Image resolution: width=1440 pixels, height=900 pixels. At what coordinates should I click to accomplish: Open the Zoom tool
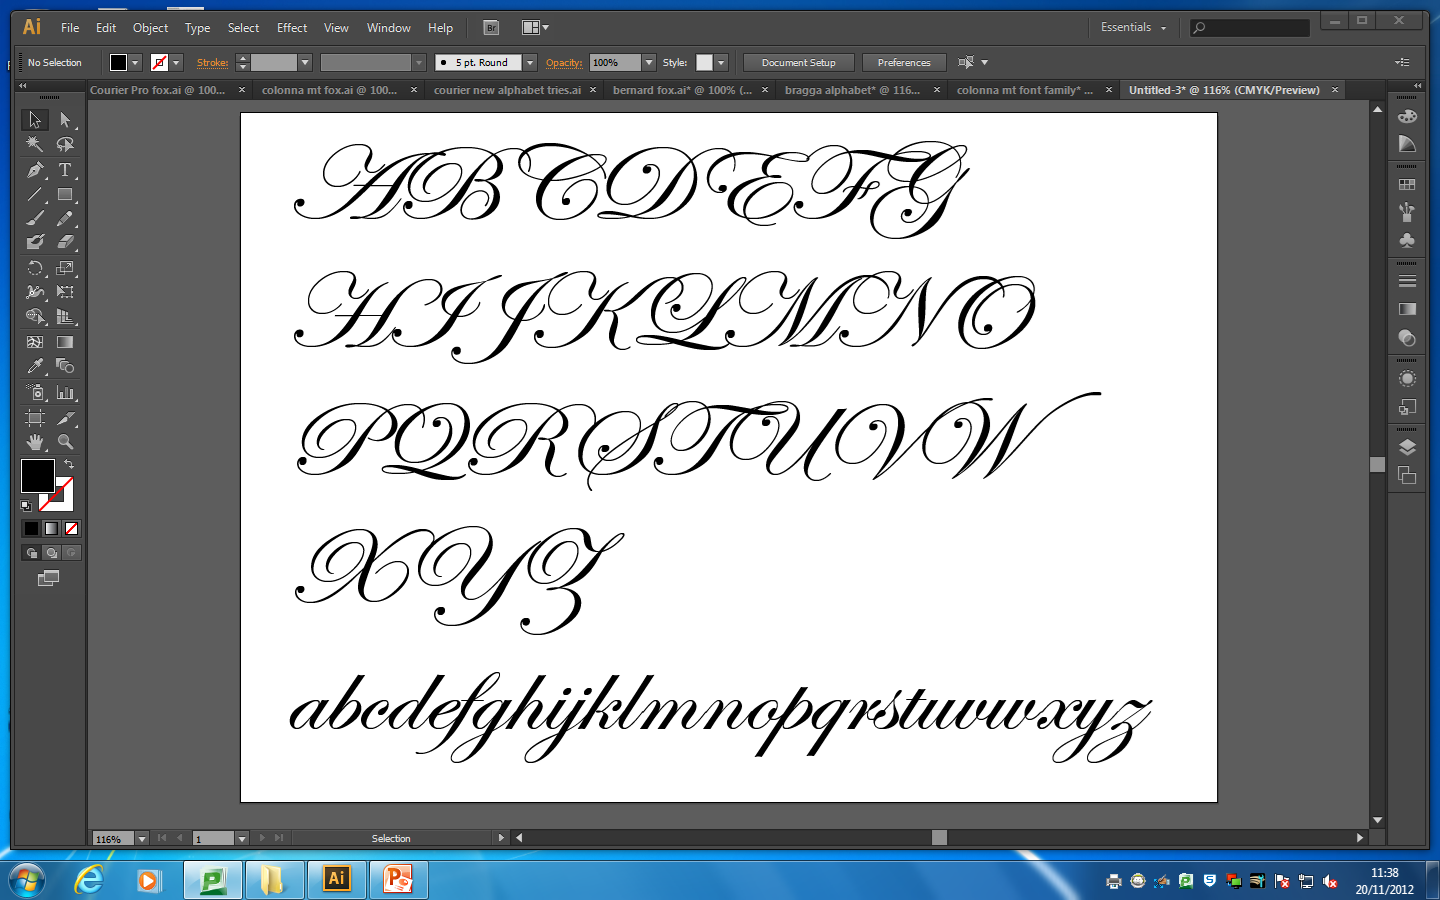point(65,441)
